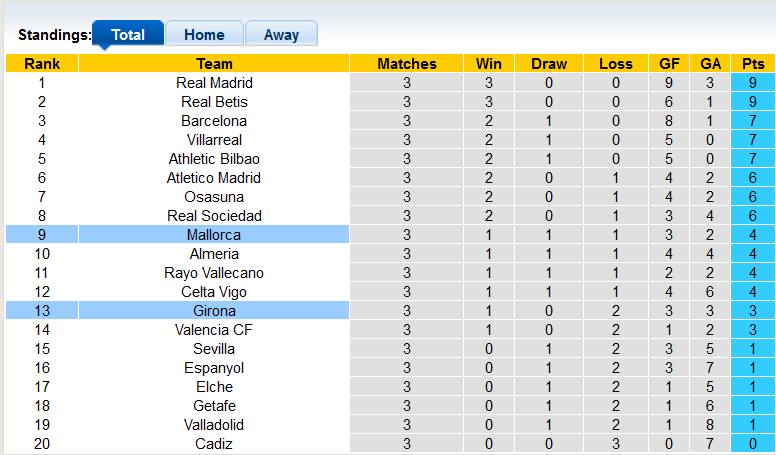Switch to the Away standings tab

coord(281,35)
